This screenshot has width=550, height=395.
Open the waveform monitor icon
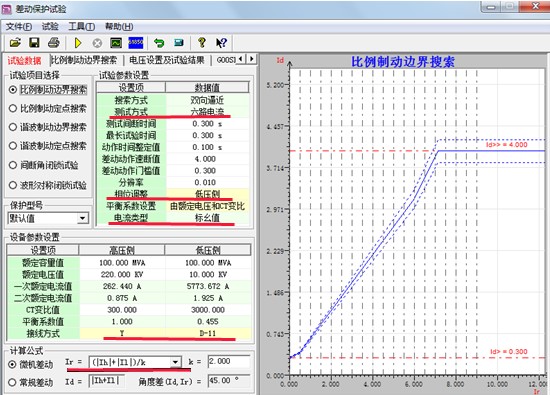[116, 43]
